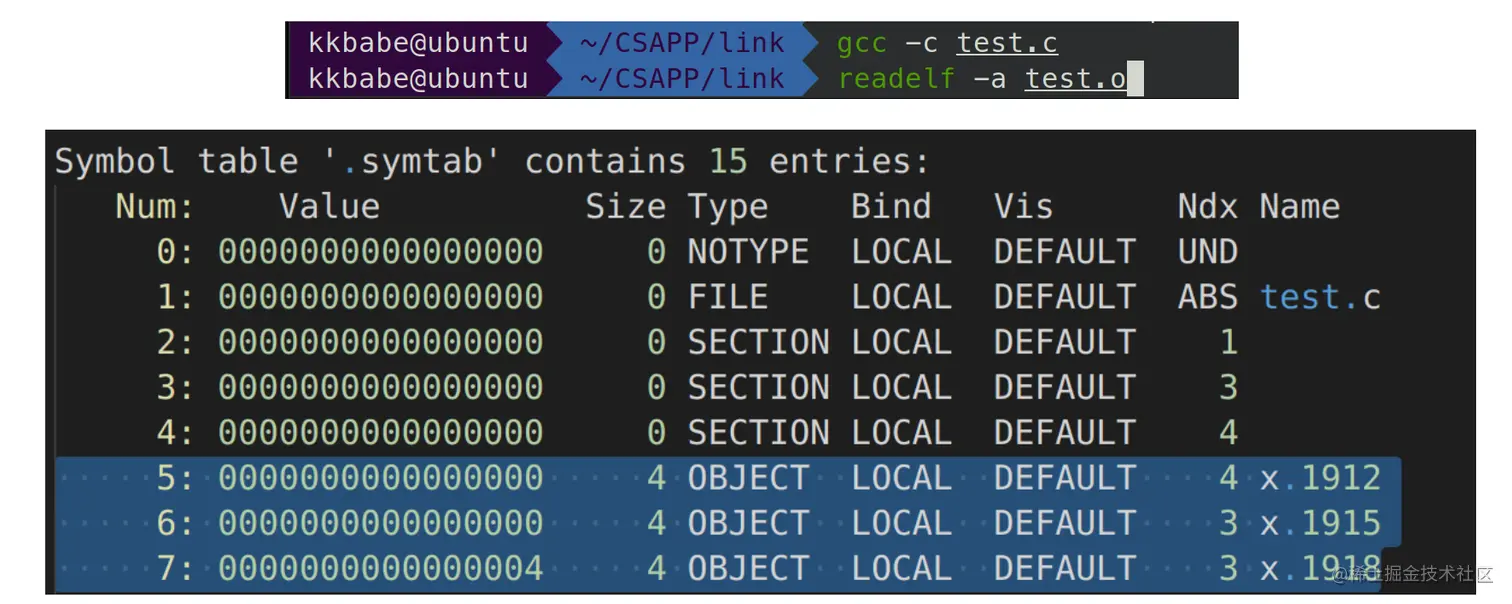Click value 0000000000000004 in row 7
The image size is (1512, 604).
tap(381, 568)
